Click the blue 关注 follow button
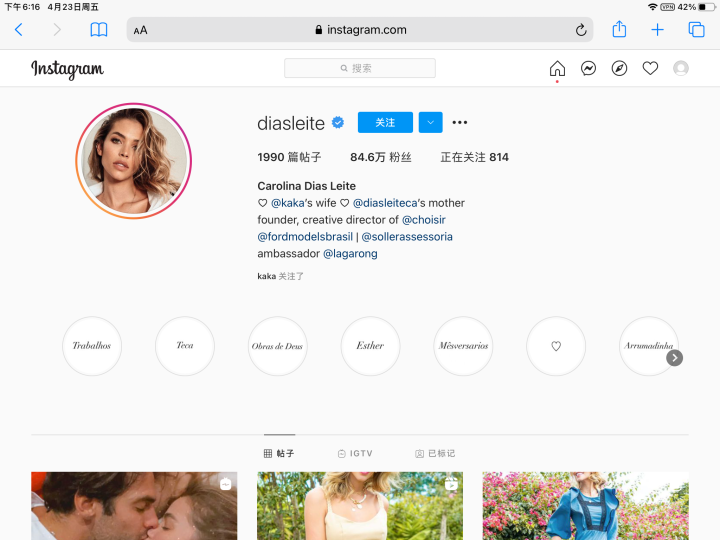 (385, 123)
